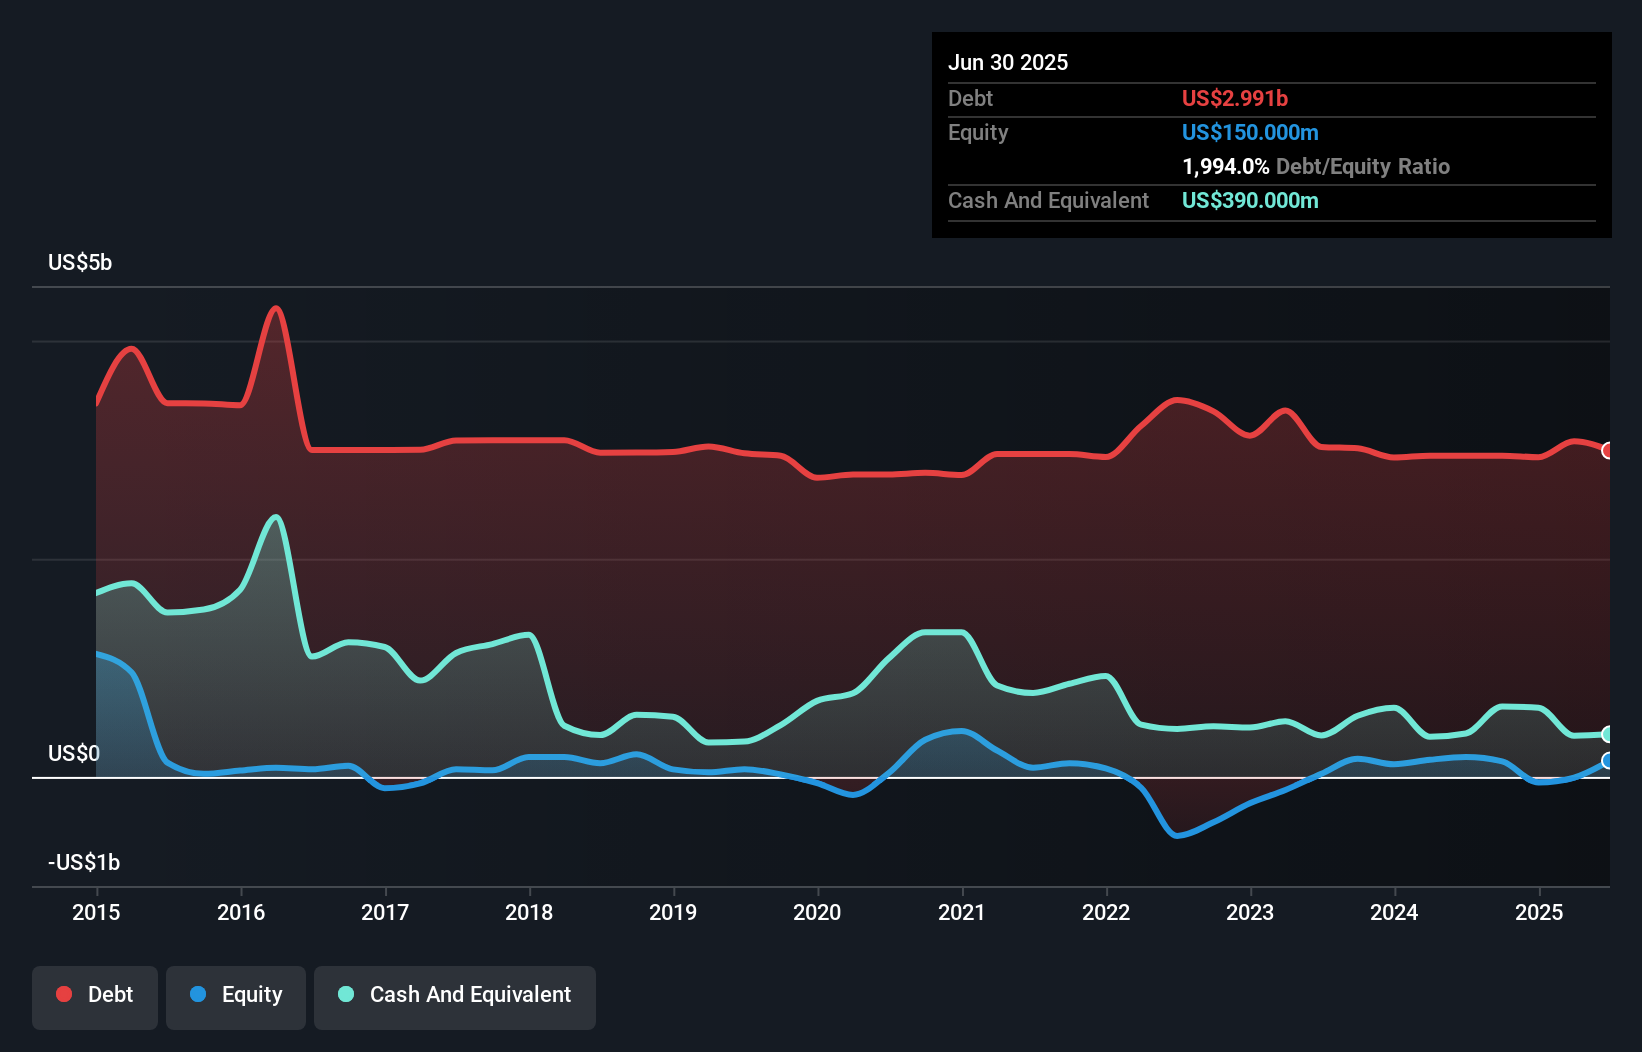Click the red Debt endpoint marker
Viewport: 1642px width, 1052px height.
point(1607,451)
